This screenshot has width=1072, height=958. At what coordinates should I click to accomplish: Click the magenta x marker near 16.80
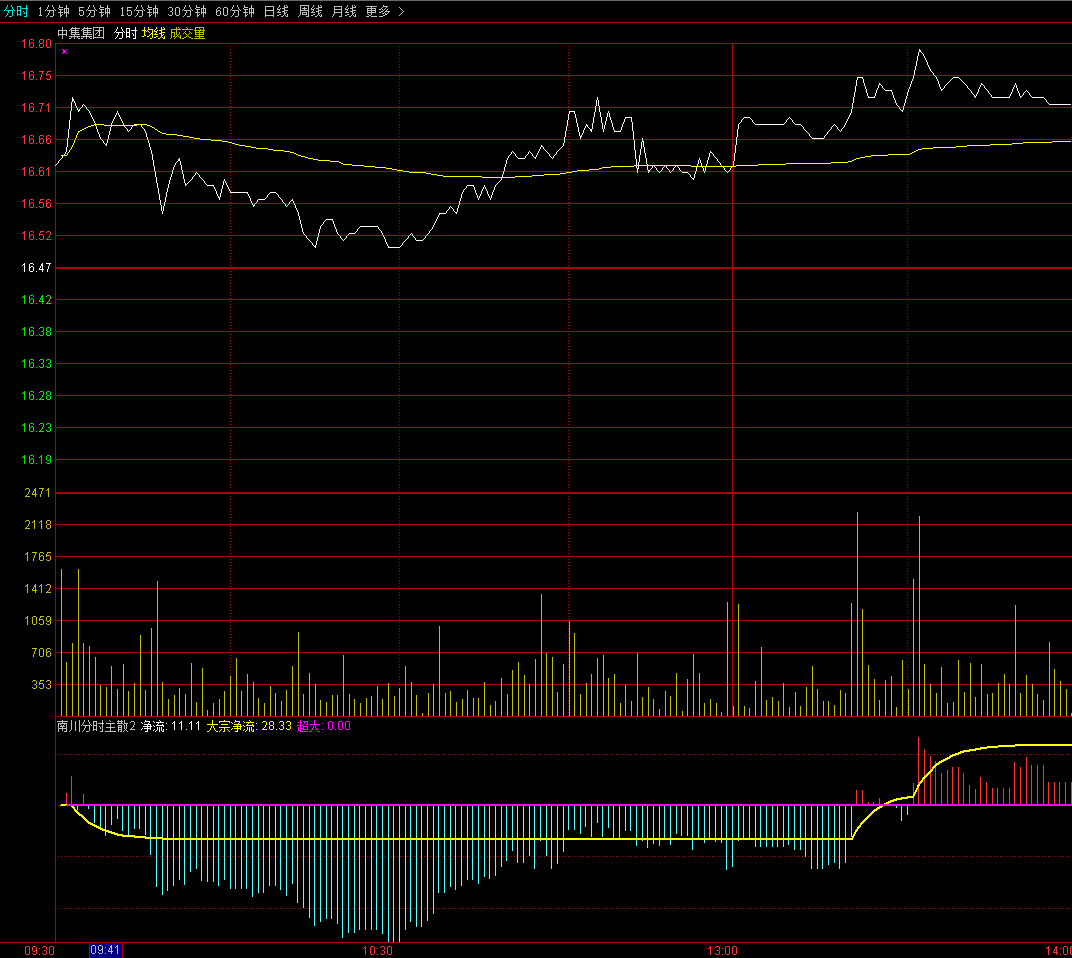(x=64, y=51)
